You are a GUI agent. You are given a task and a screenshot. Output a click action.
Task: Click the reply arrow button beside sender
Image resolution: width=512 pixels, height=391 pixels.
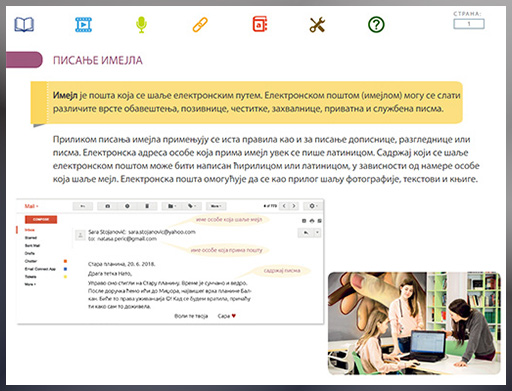click(306, 233)
